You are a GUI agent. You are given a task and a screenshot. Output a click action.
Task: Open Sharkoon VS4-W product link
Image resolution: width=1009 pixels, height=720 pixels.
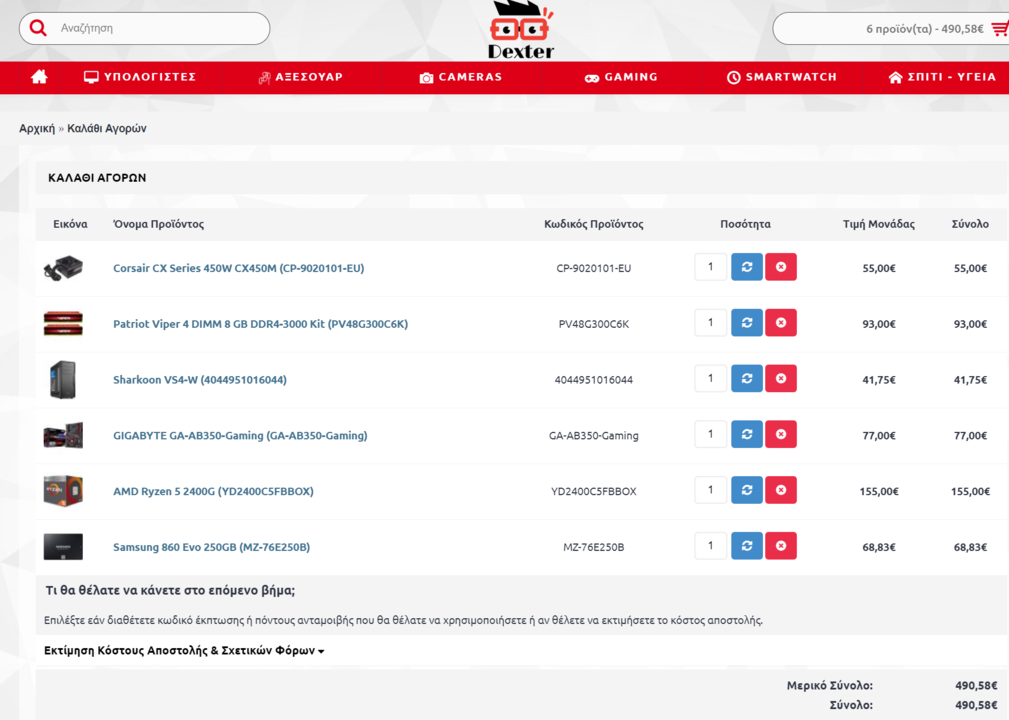tap(200, 380)
